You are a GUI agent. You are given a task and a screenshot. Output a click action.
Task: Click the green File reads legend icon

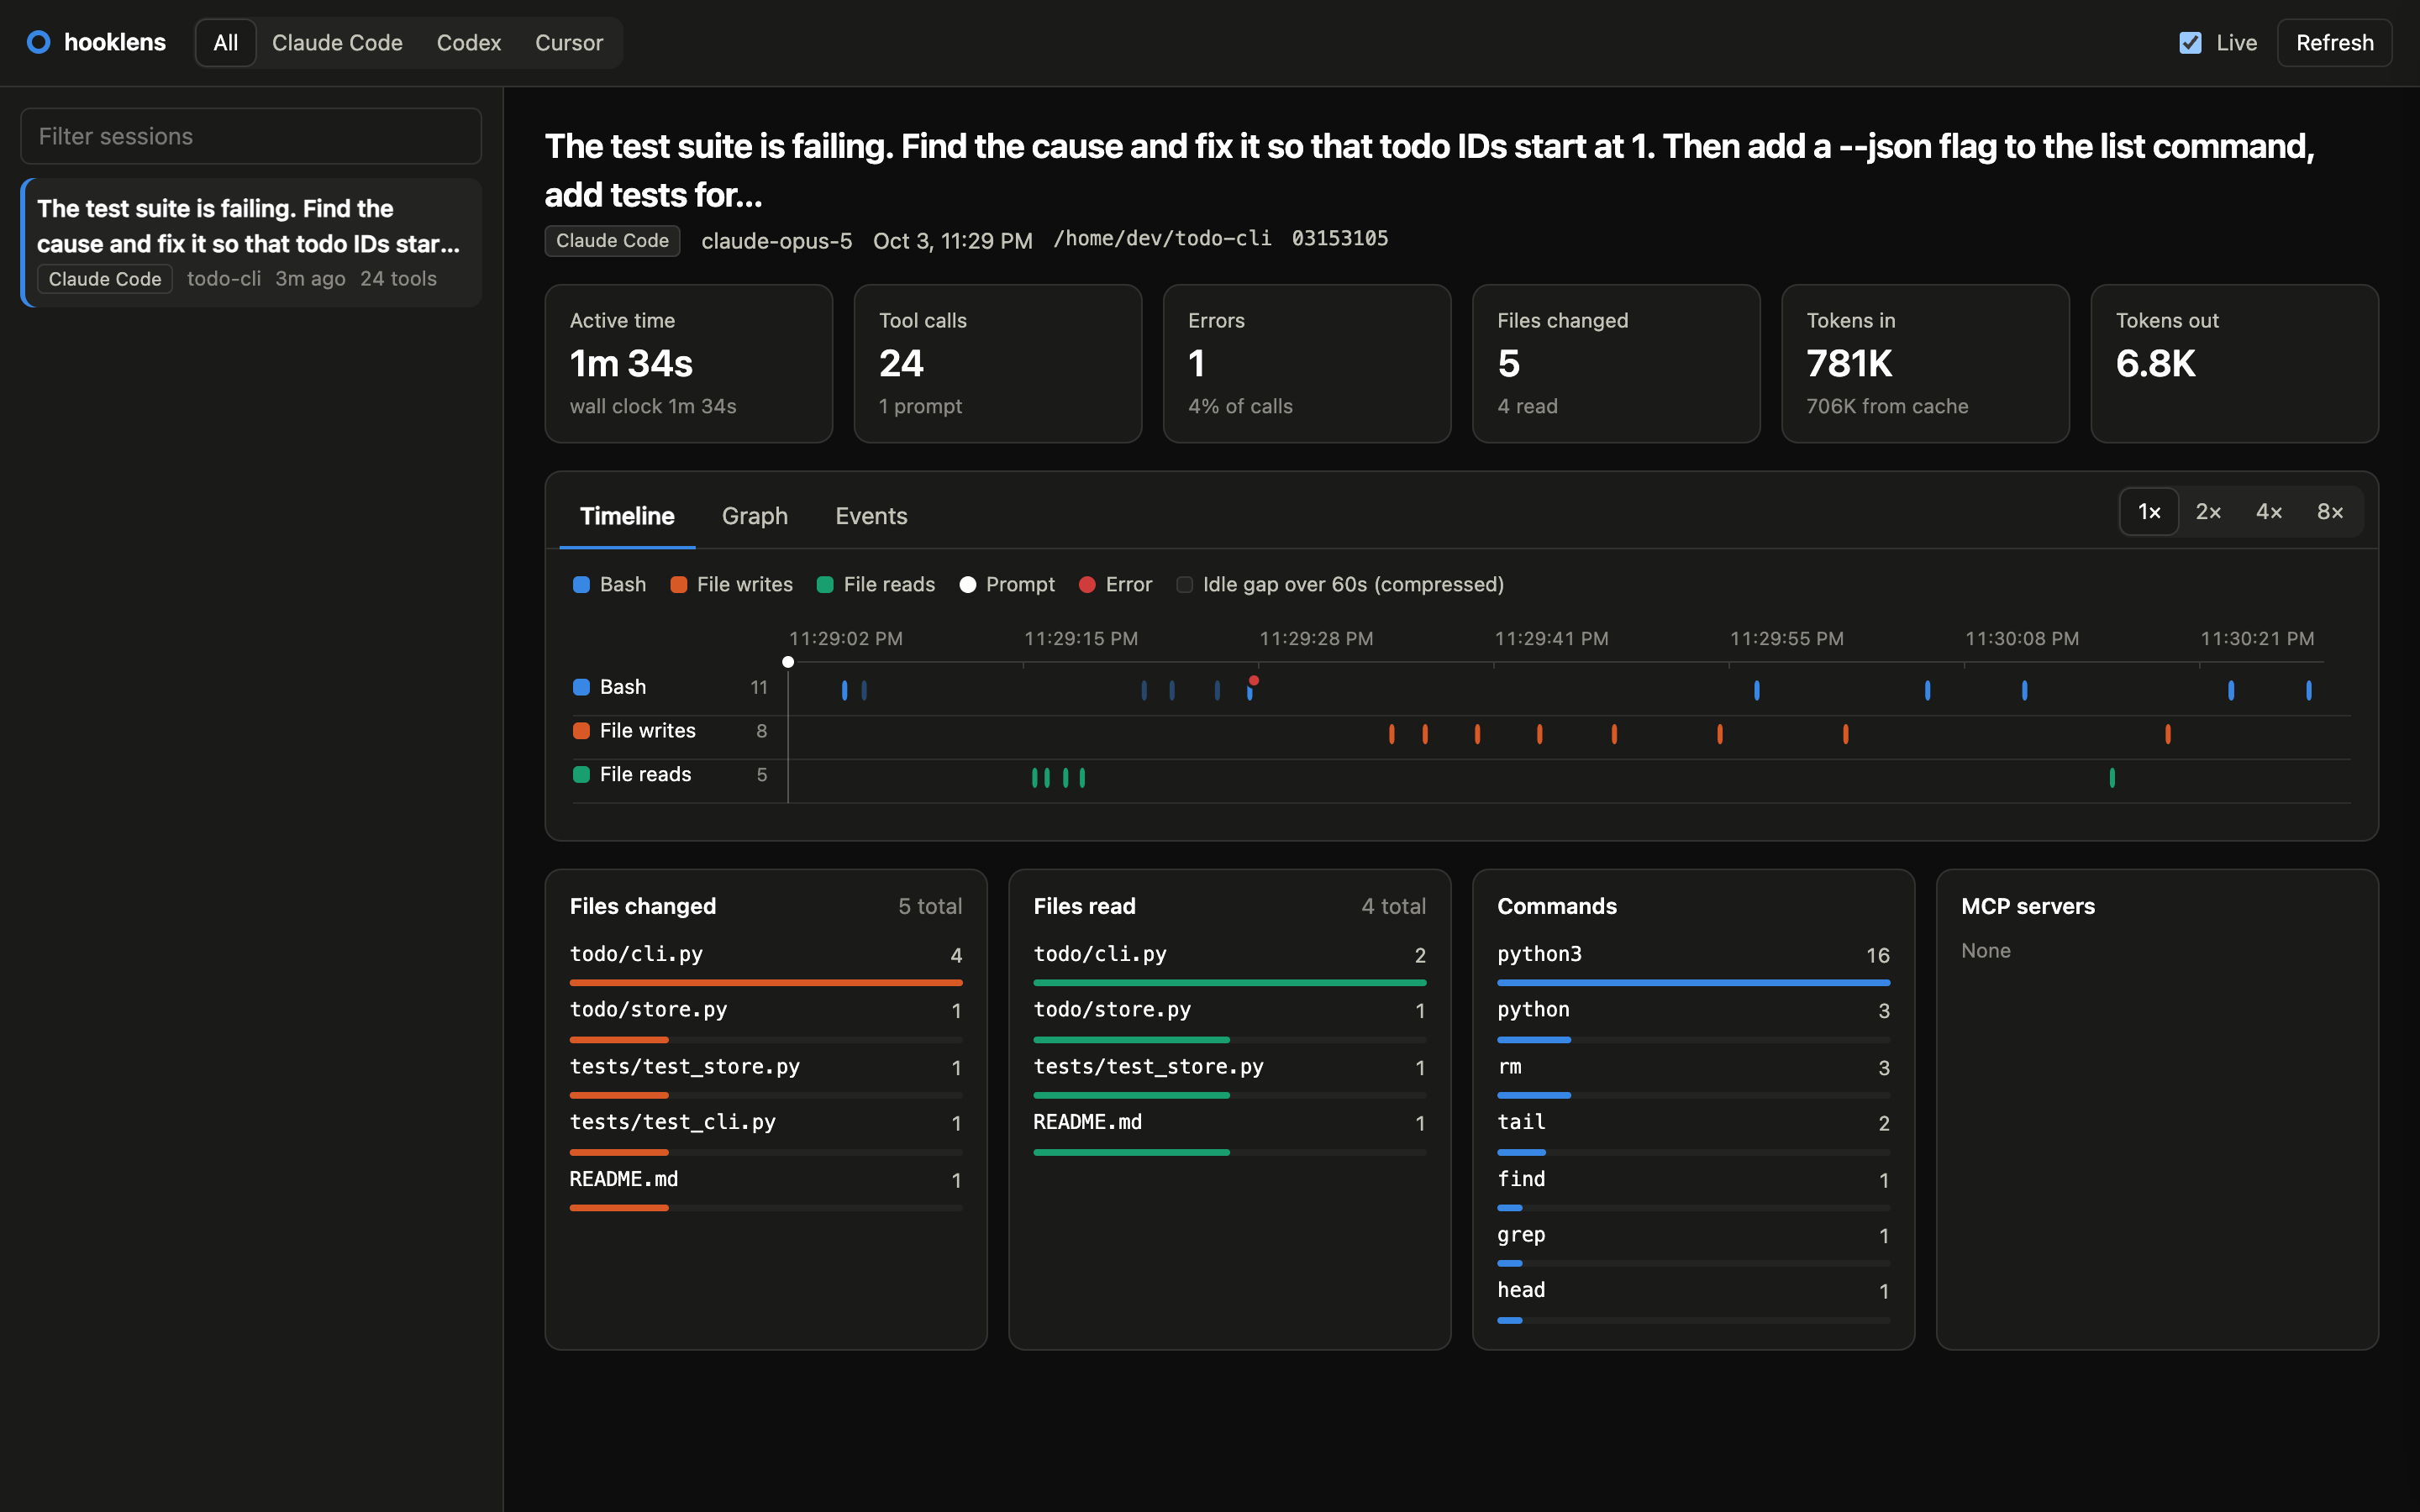coord(825,585)
